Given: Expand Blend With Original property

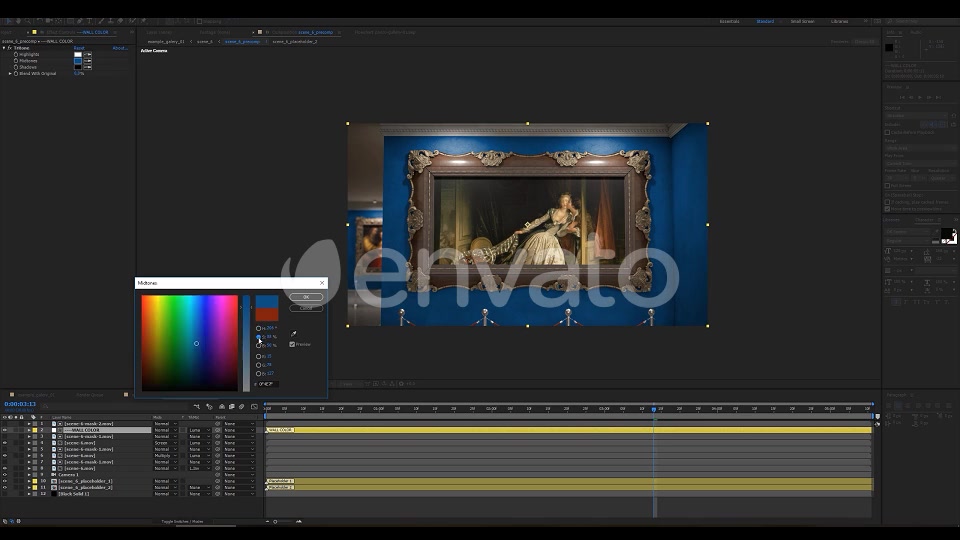Looking at the screenshot, I should pos(10,73).
